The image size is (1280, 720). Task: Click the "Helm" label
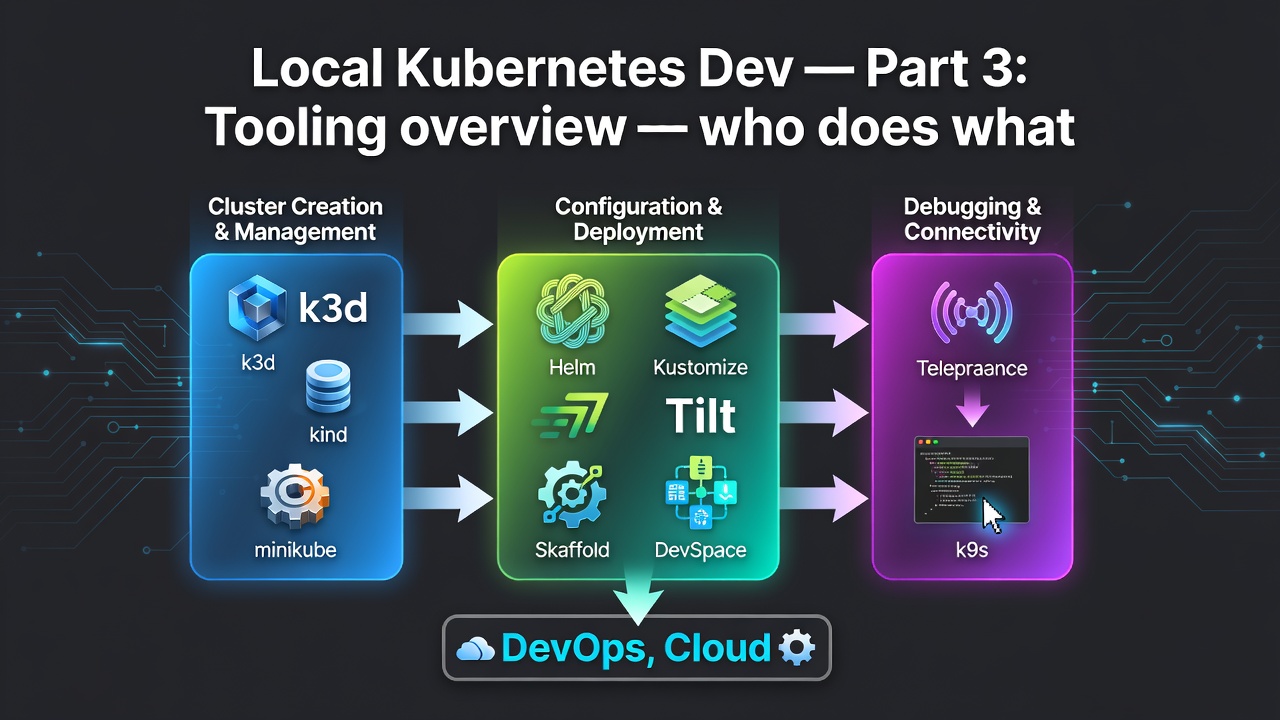point(573,367)
